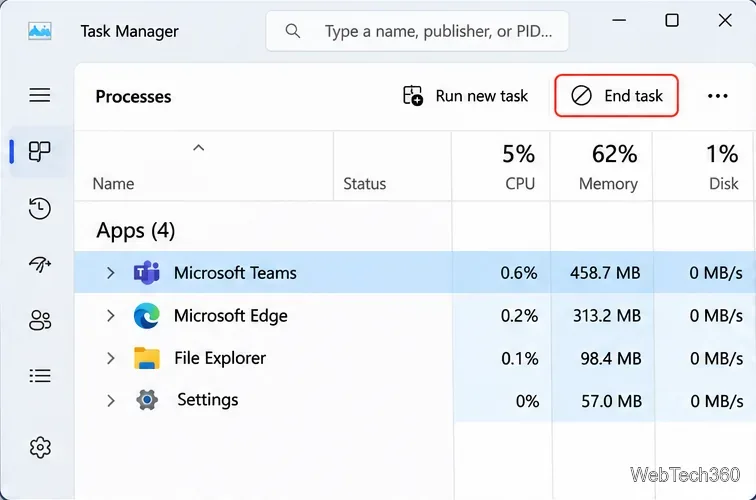
Task: Click the 0.6% CPU value
Action: pos(519,273)
